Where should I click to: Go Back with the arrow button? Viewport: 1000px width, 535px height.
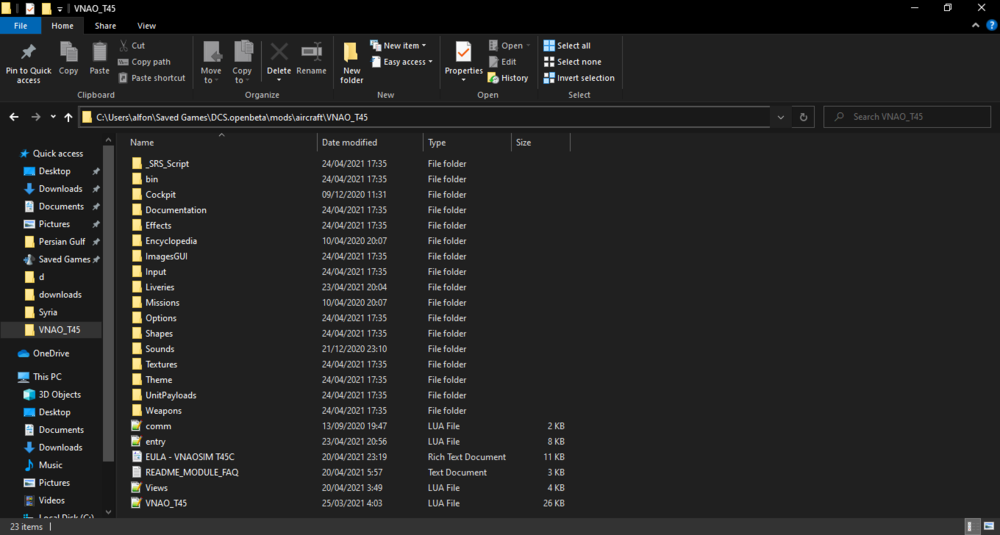14,117
